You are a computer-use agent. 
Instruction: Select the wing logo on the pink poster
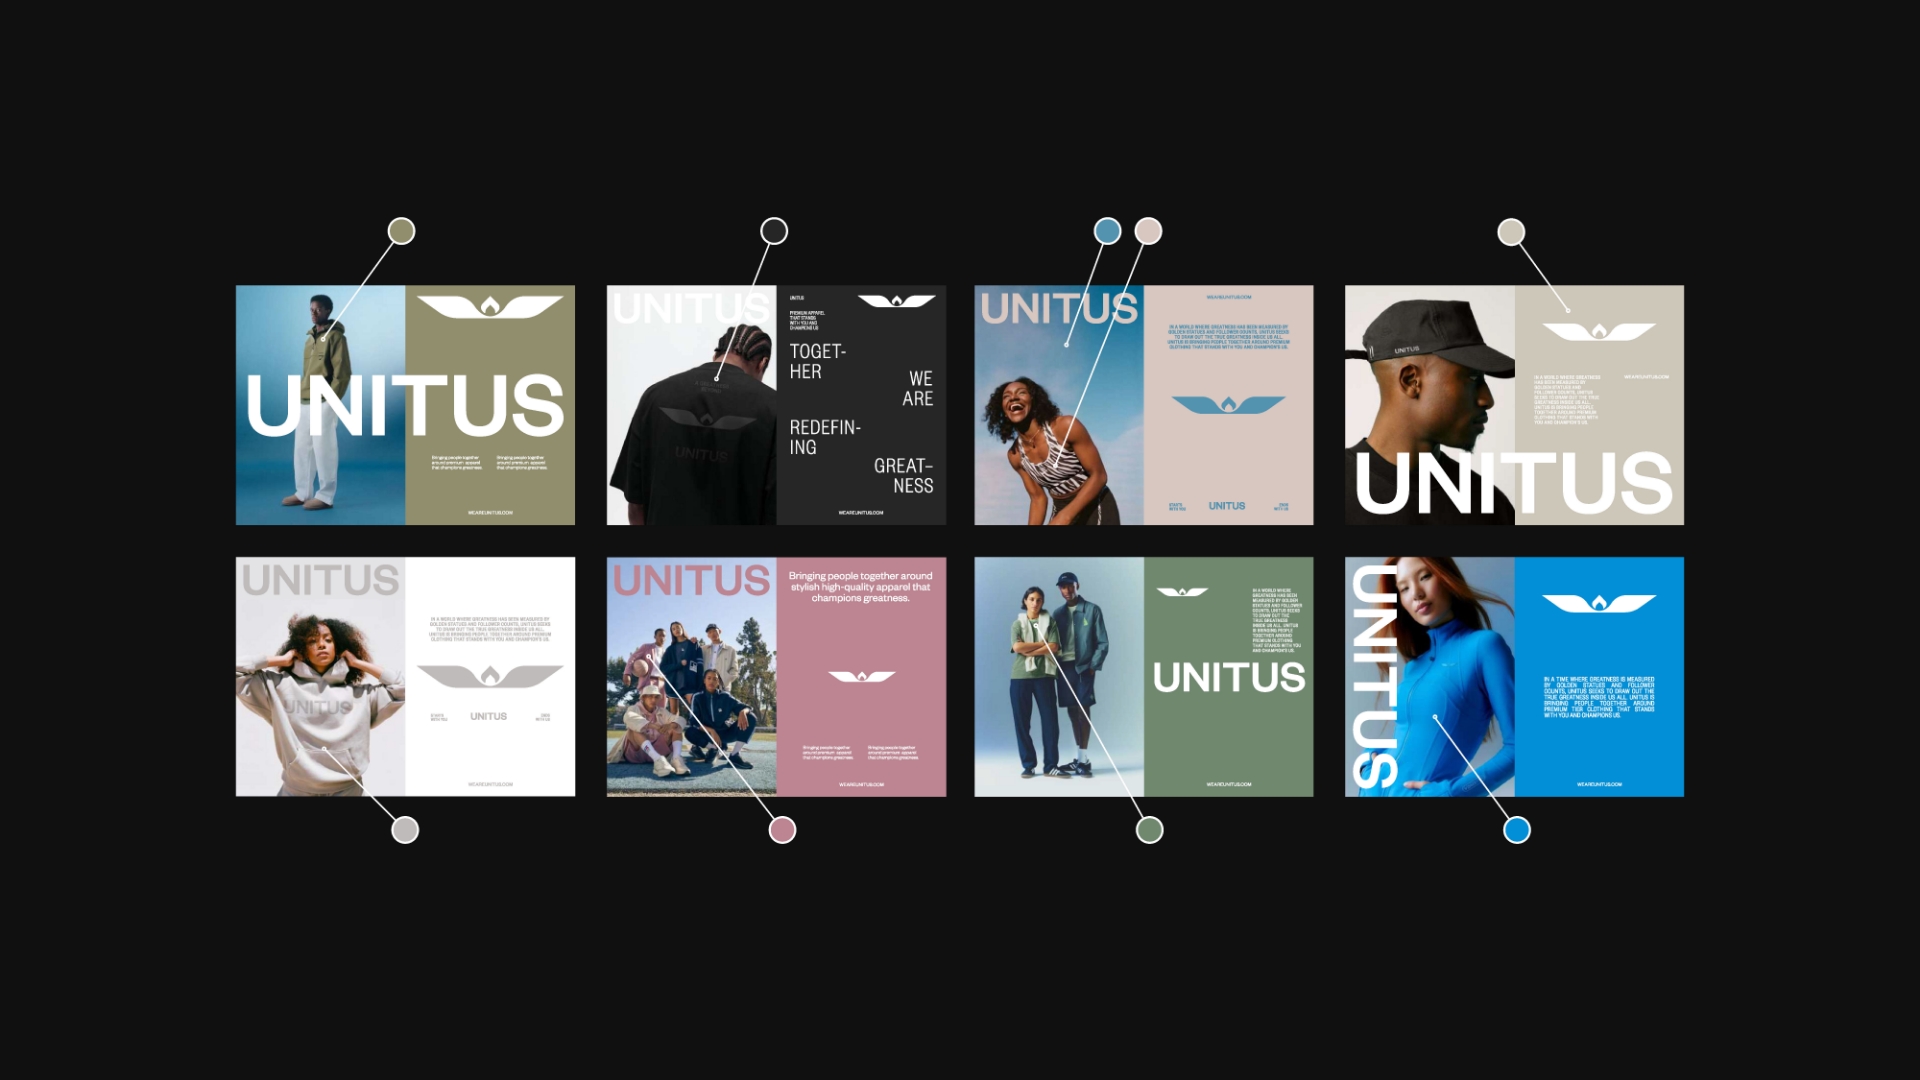click(863, 676)
